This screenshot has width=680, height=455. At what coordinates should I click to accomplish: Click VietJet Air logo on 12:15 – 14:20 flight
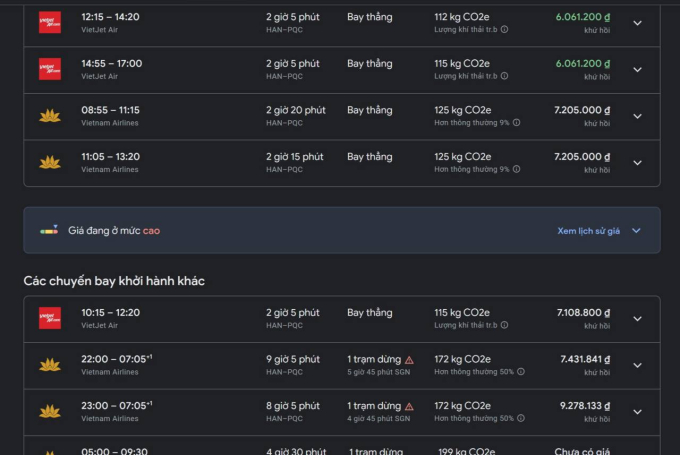click(49, 22)
